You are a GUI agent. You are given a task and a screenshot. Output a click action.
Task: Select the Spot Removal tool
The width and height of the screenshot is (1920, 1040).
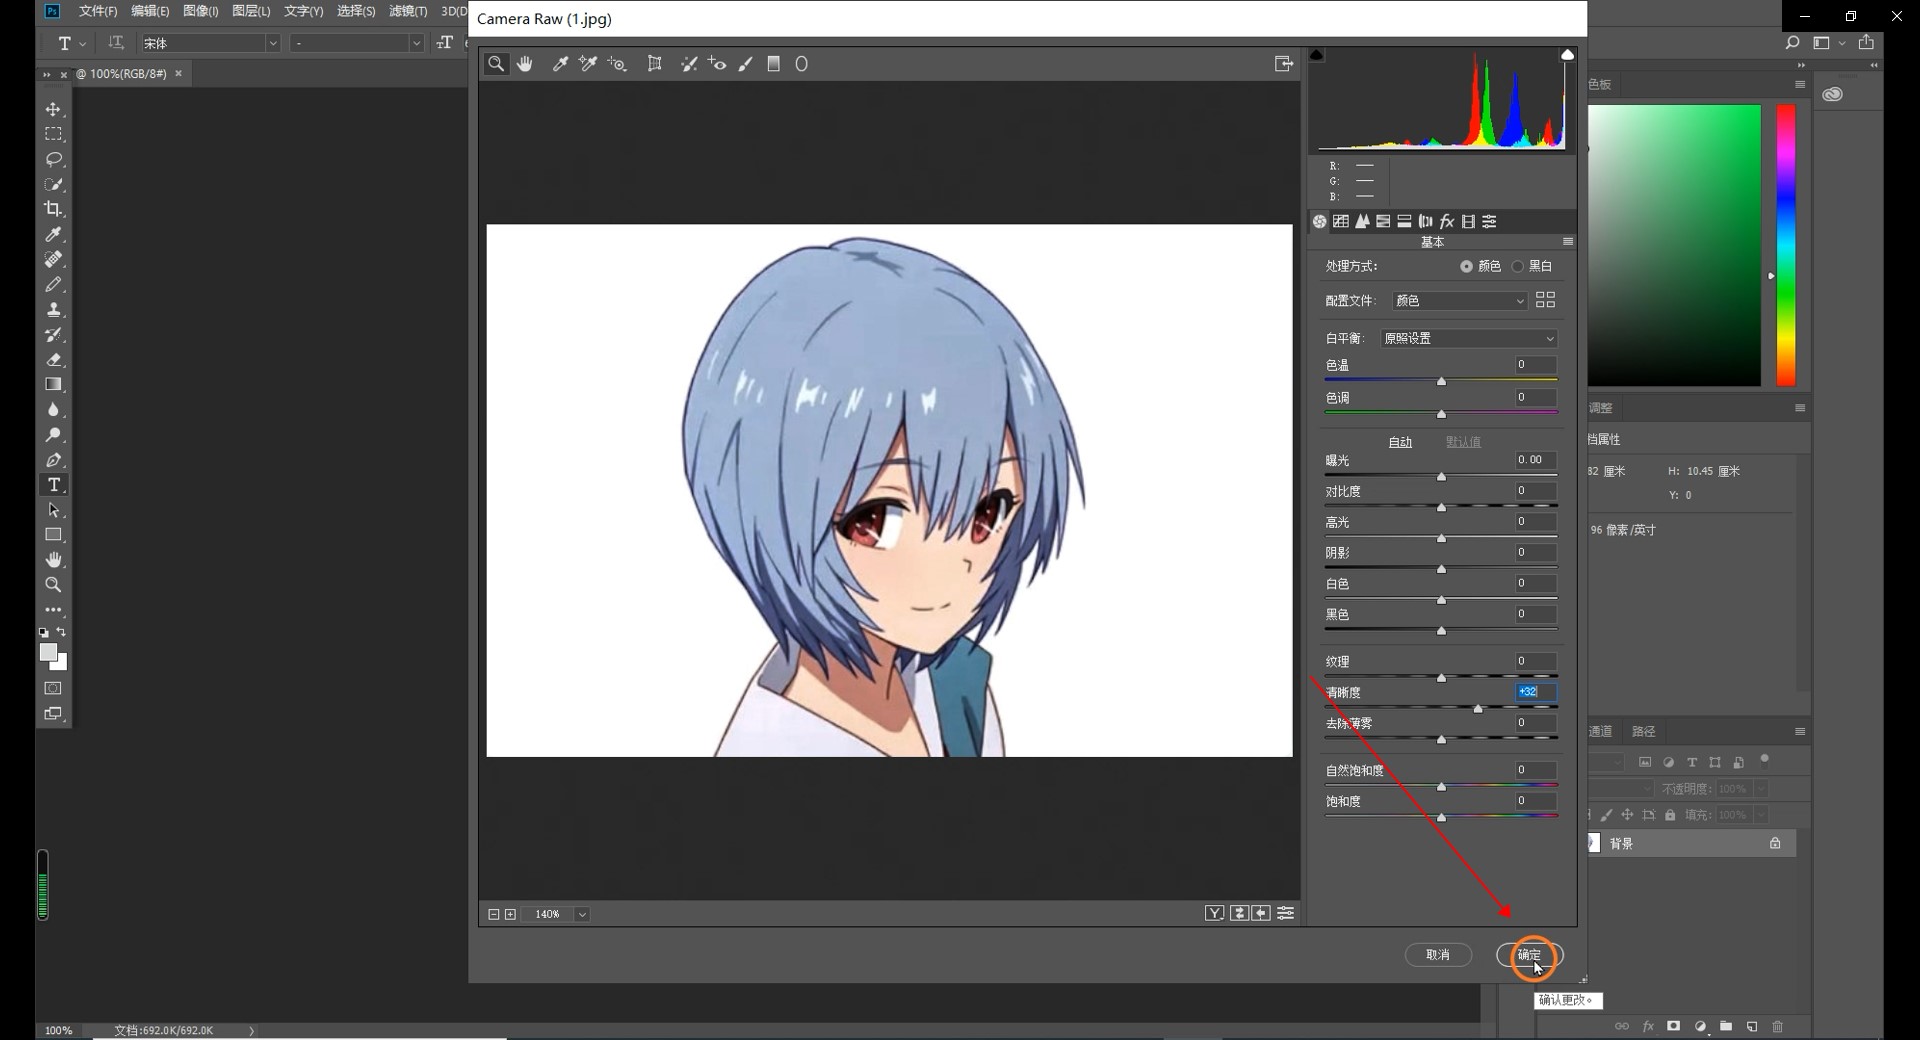689,64
